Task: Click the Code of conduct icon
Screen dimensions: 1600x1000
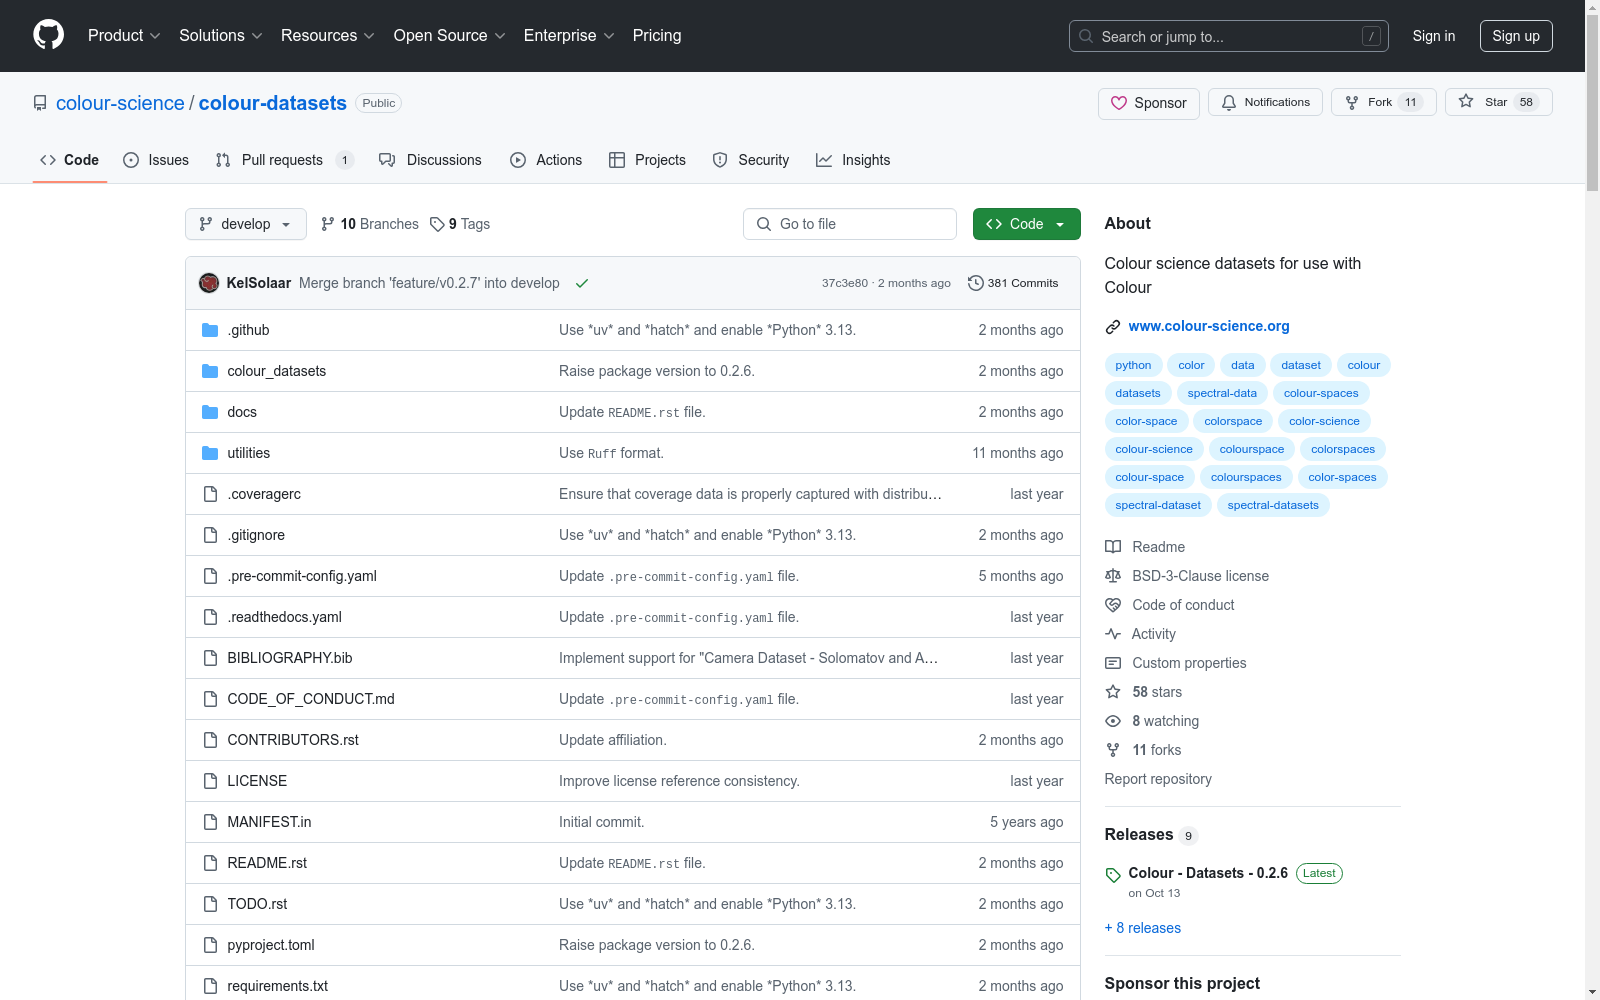Action: (x=1113, y=605)
